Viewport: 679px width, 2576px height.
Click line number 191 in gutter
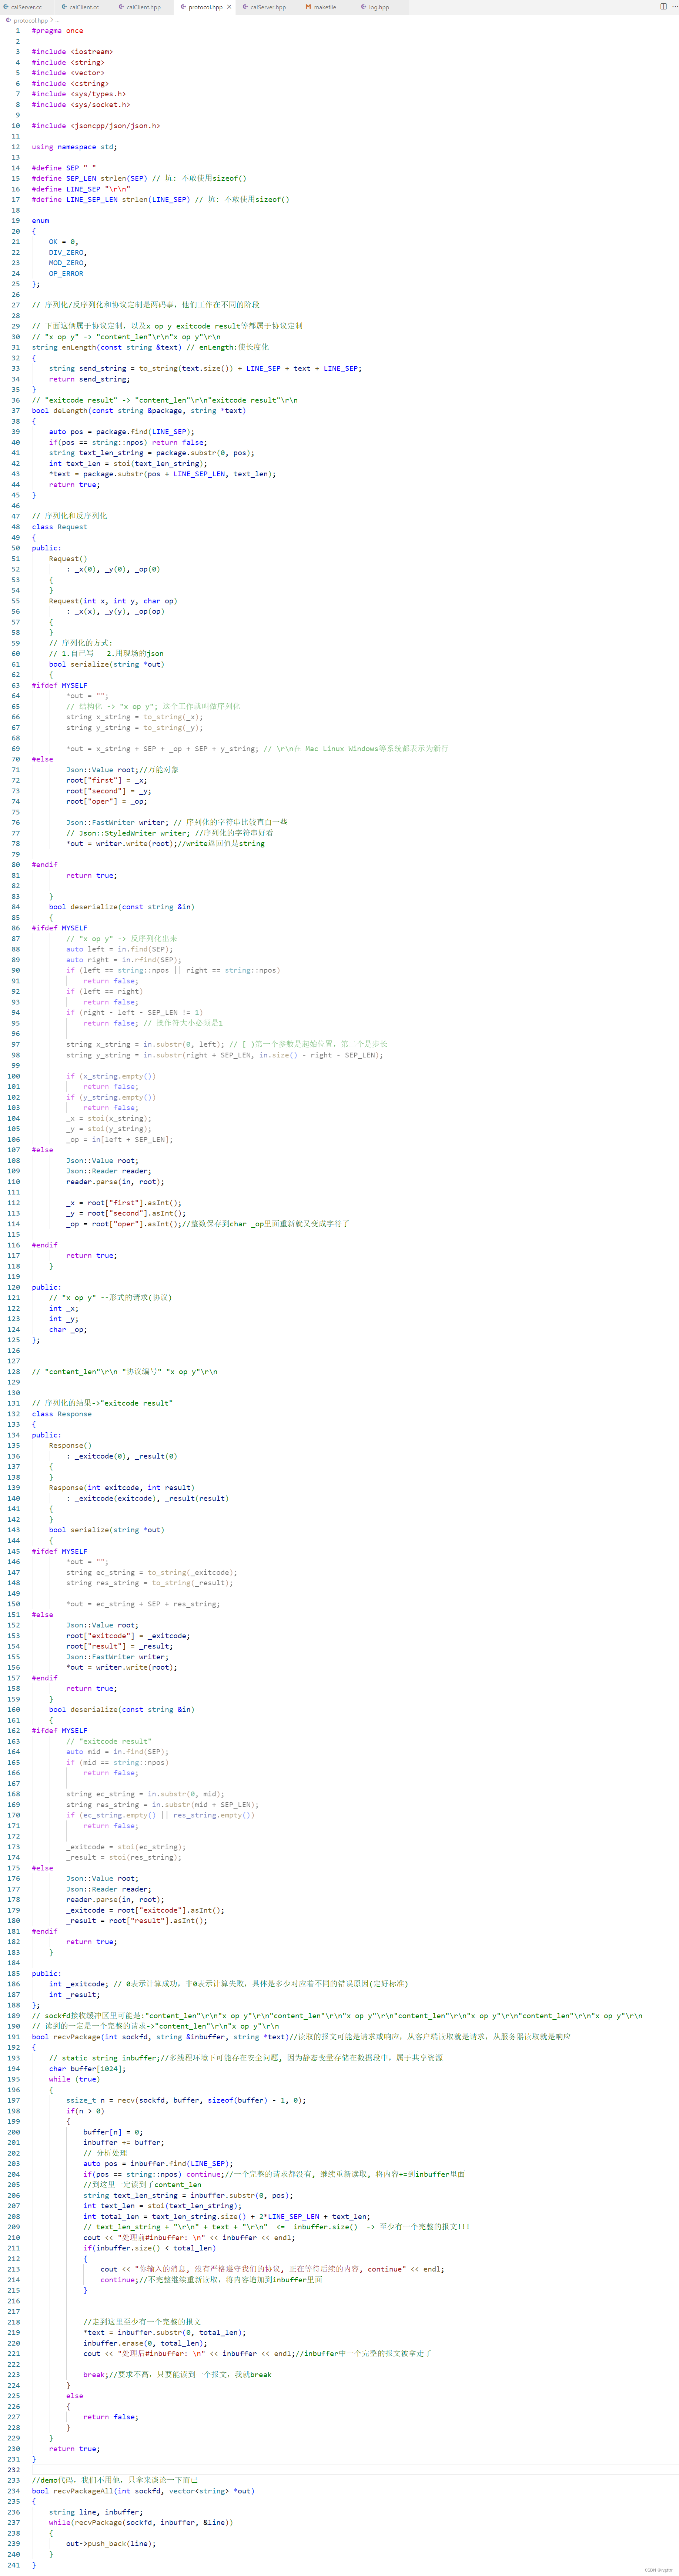click(14, 2037)
